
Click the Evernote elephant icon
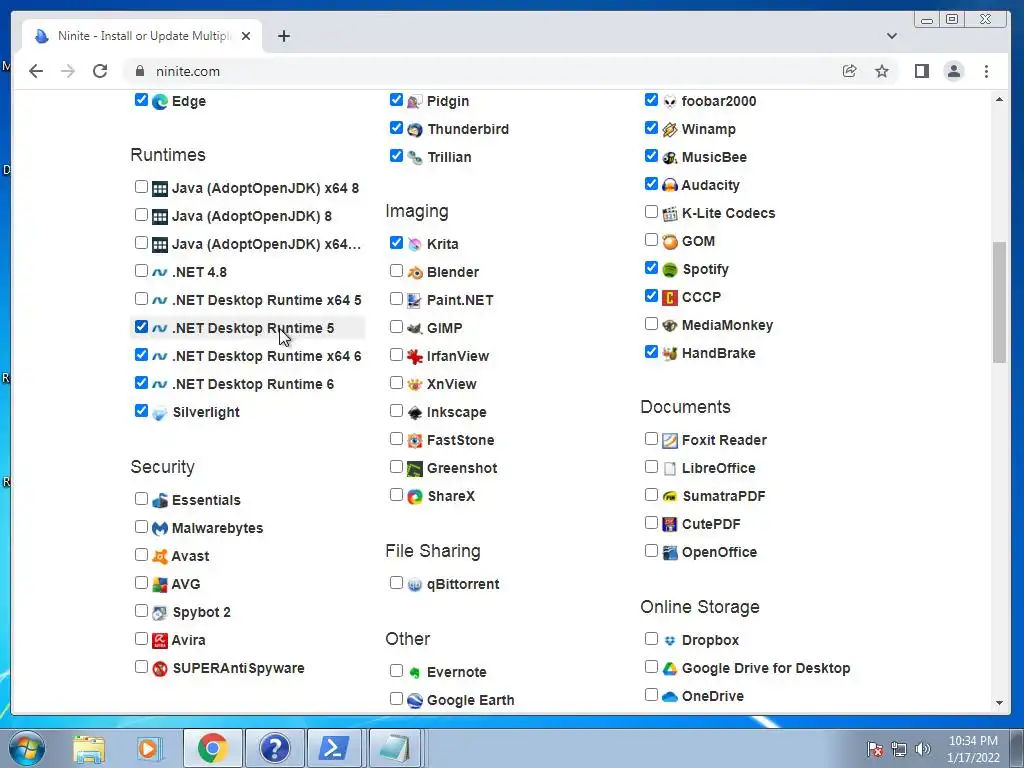click(415, 673)
